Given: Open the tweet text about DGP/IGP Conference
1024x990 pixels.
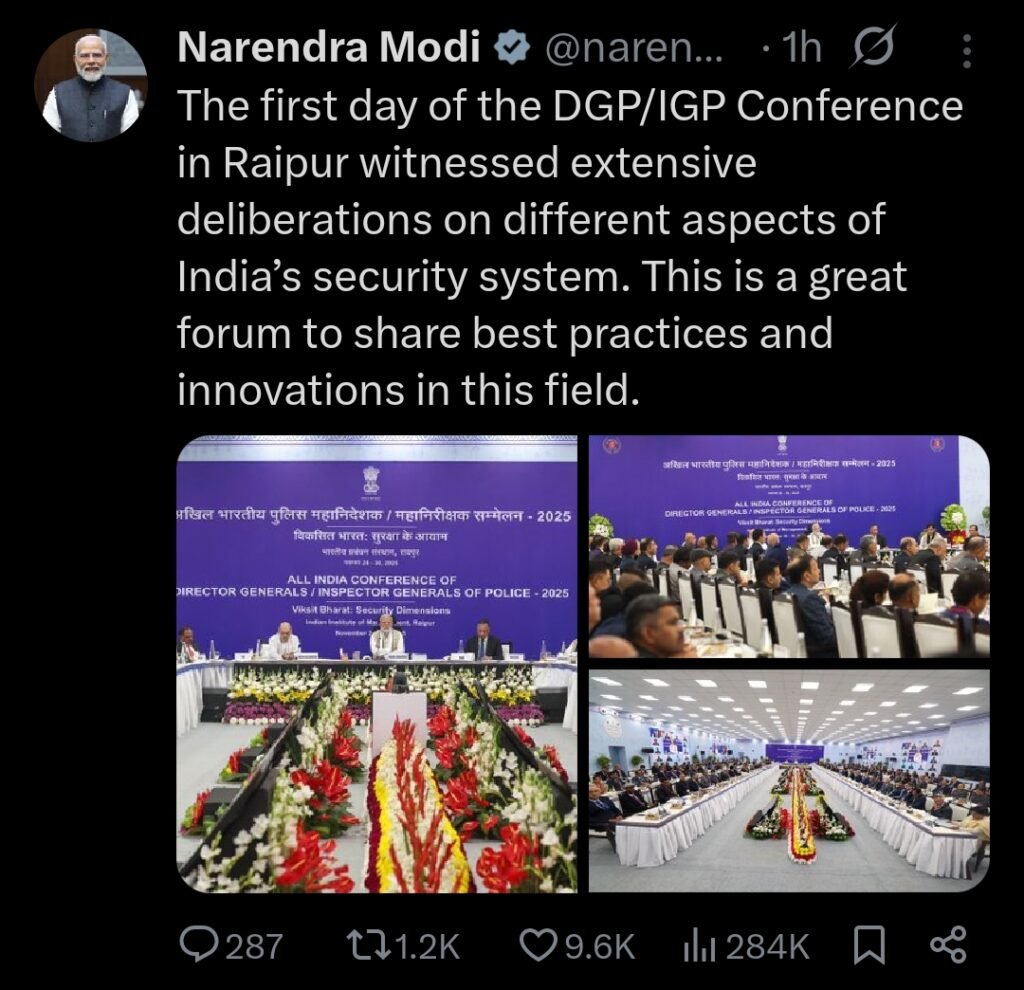Looking at the screenshot, I should (x=570, y=248).
